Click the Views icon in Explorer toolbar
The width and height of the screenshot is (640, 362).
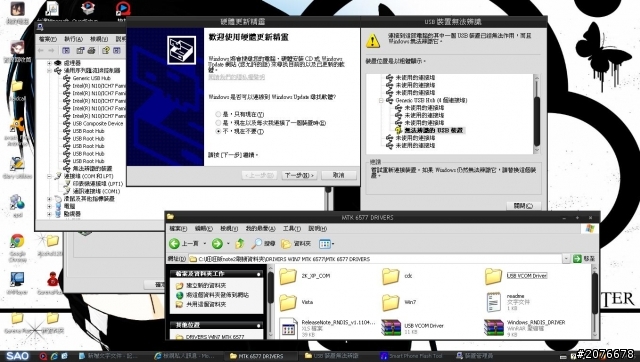(x=324, y=244)
